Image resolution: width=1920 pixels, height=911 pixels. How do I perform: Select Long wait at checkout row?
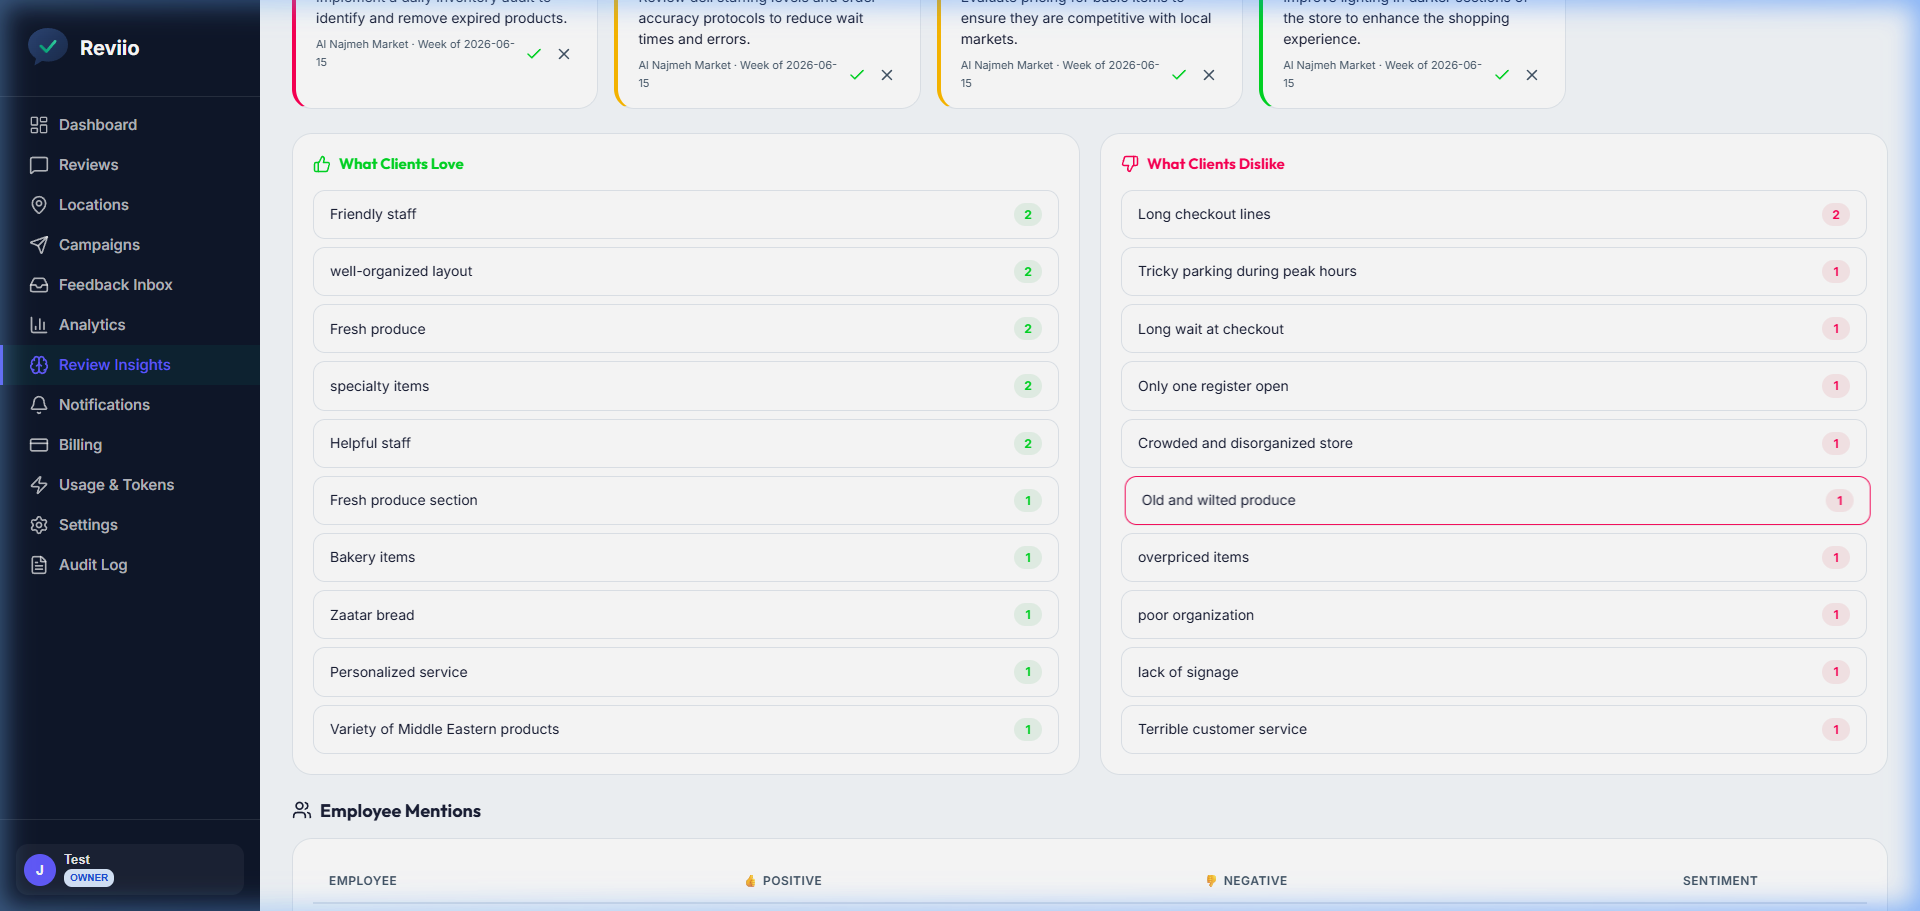[x=1494, y=329]
